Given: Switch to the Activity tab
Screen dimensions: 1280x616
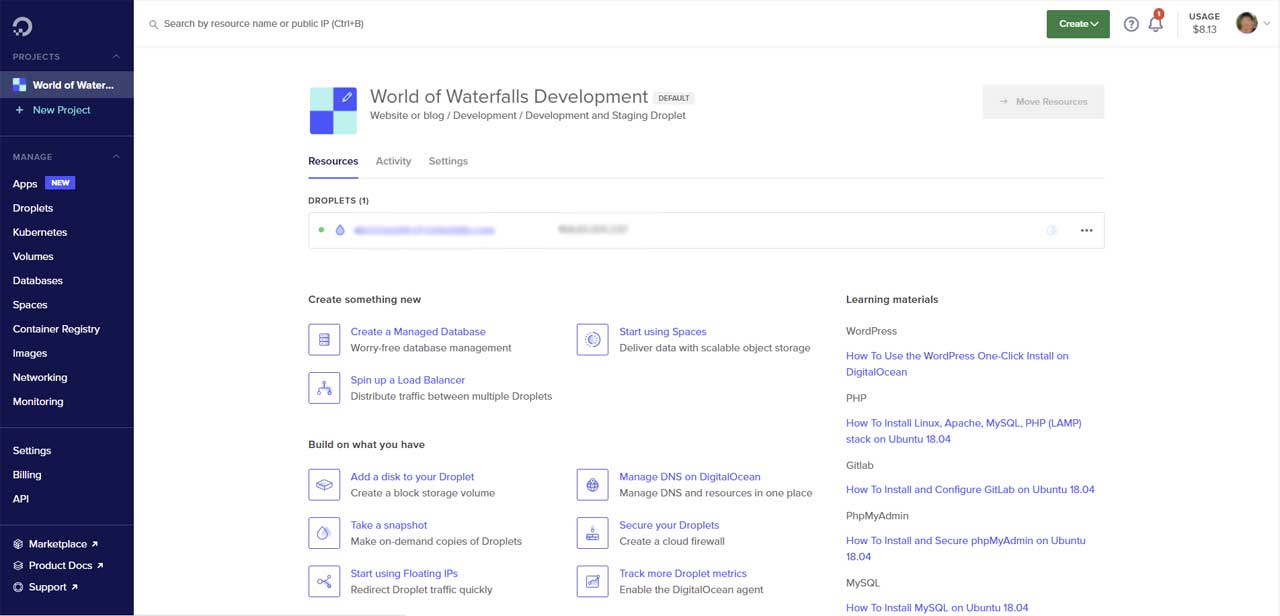Looking at the screenshot, I should 393,161.
